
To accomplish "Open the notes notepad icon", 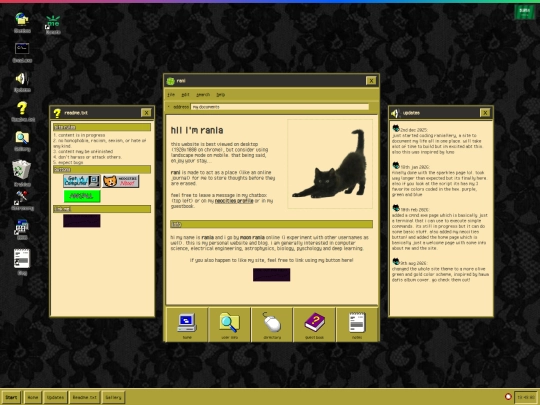I will (357, 322).
